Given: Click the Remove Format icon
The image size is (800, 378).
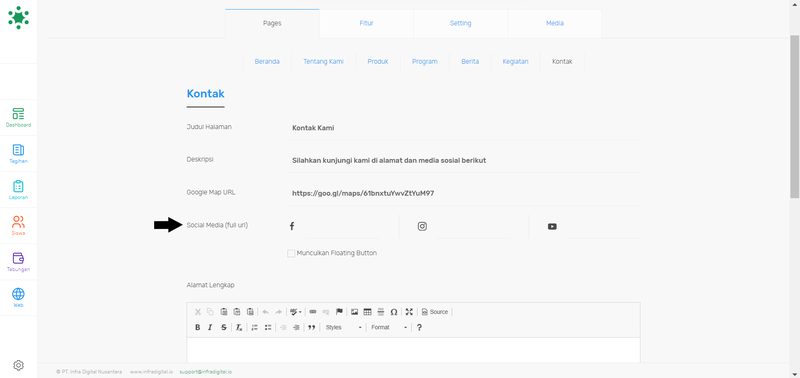Looking at the screenshot, I should [x=239, y=327].
